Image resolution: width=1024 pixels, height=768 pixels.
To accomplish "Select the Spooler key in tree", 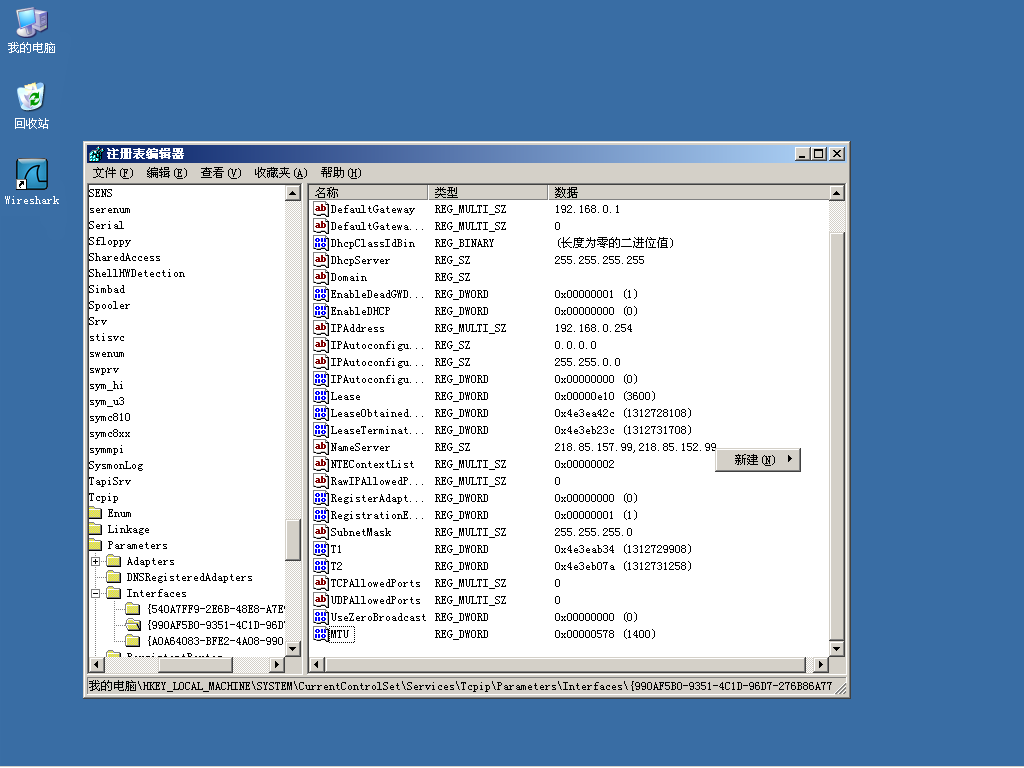I will (x=109, y=305).
